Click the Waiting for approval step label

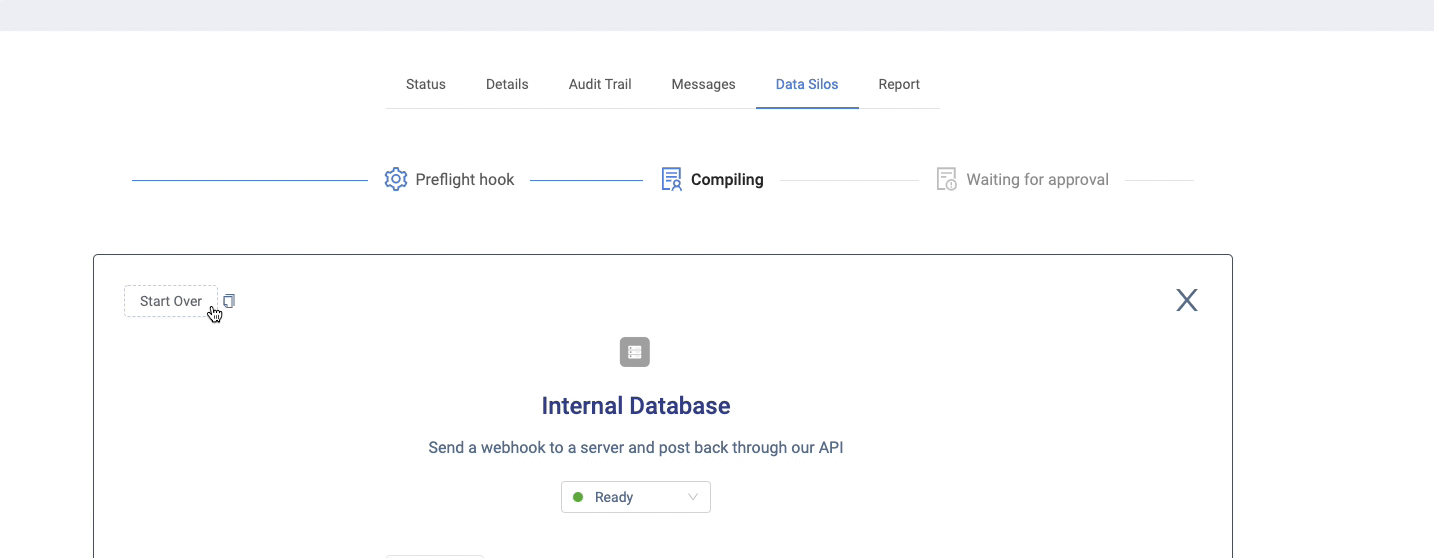1037,180
